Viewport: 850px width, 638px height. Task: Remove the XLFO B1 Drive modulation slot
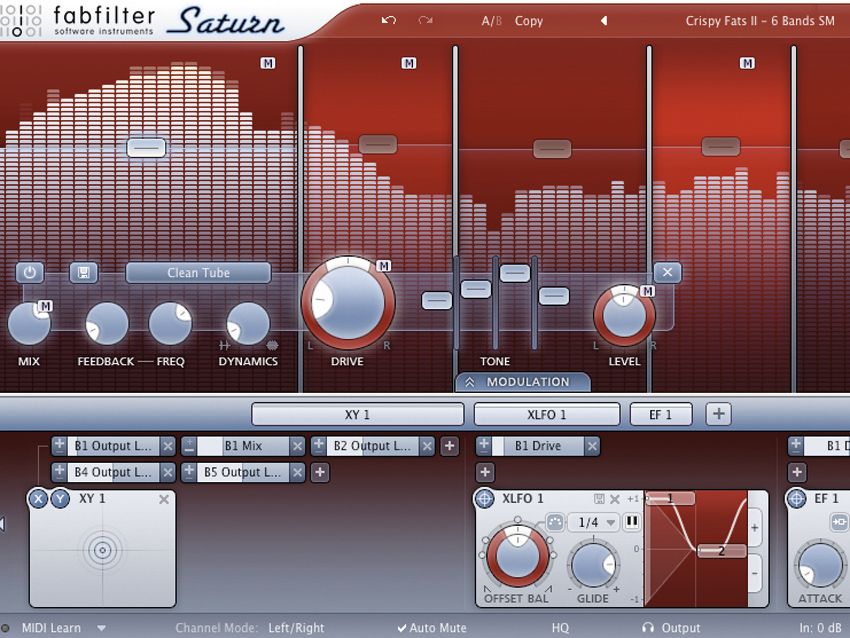click(592, 446)
